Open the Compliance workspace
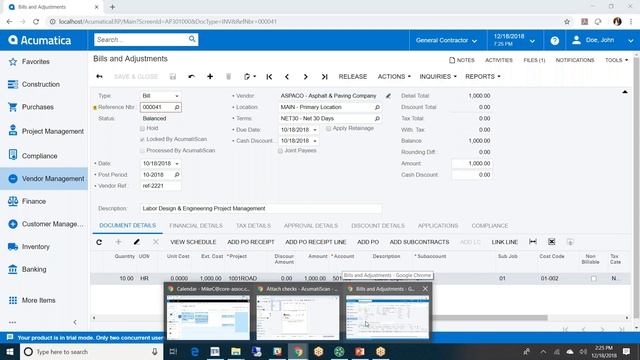640x360 pixels. [39, 156]
